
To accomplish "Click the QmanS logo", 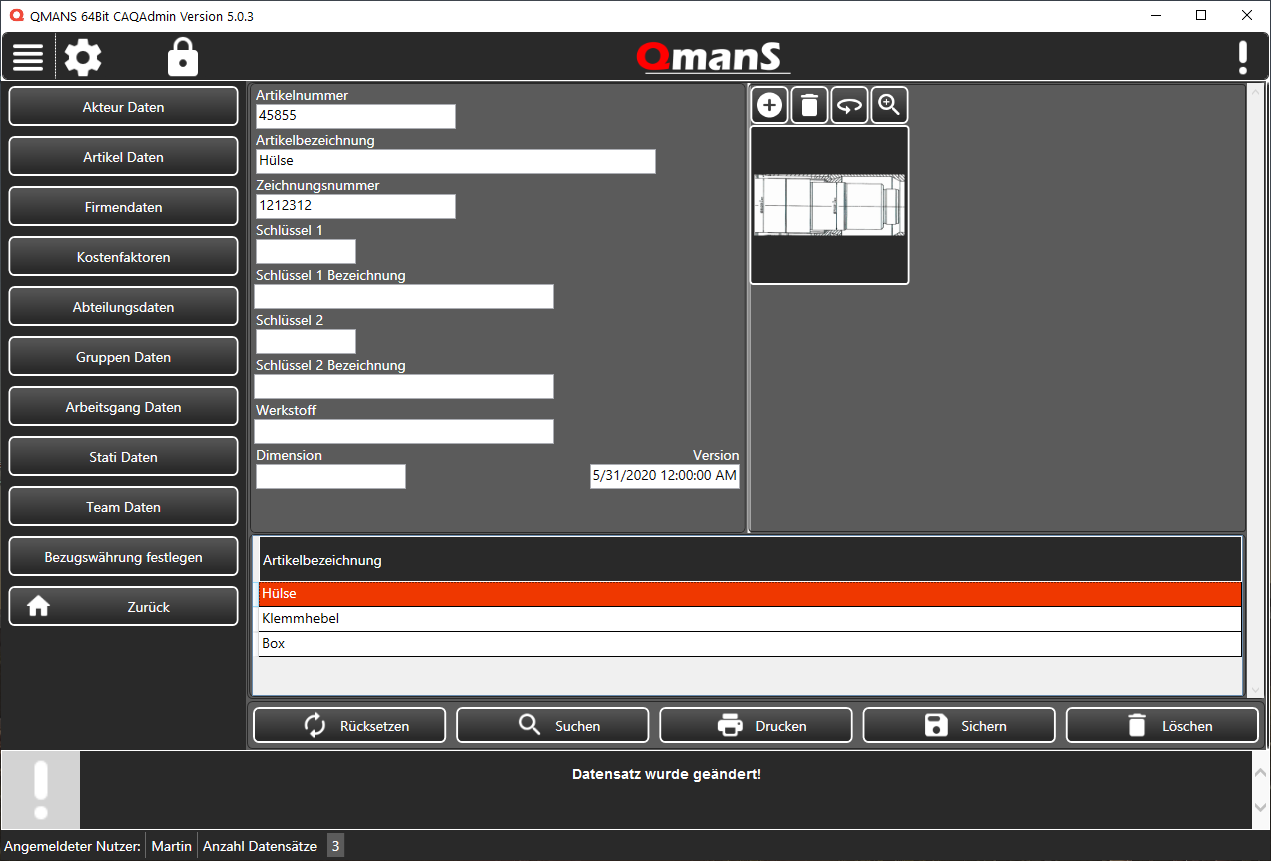I will 713,57.
